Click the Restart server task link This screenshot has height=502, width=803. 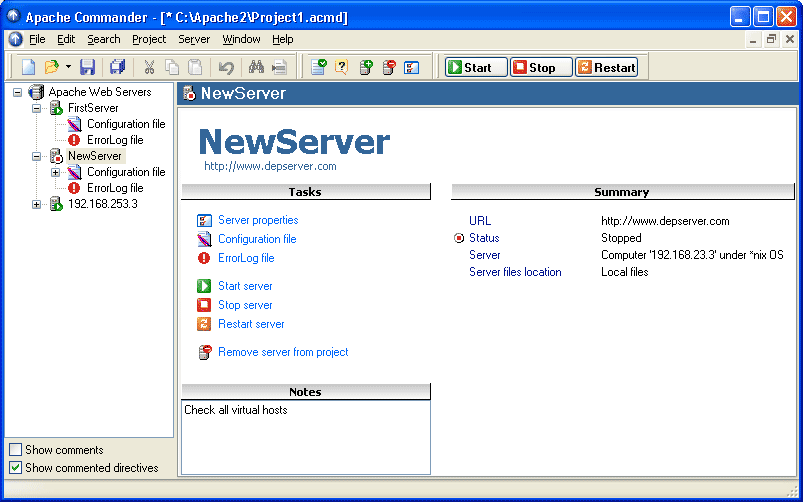pos(251,324)
